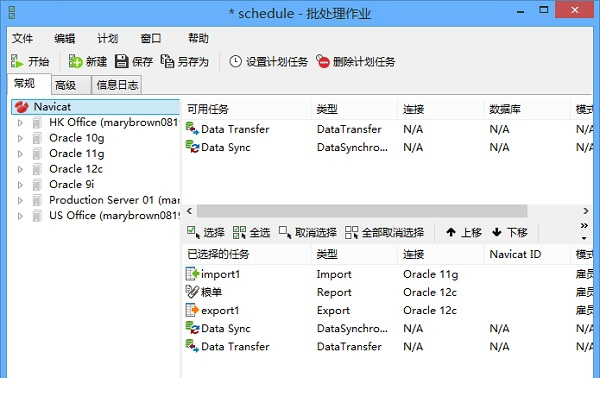This screenshot has width=600, height=393.
Task: Click the Data Transfer icon in selected tasks
Action: tap(192, 346)
